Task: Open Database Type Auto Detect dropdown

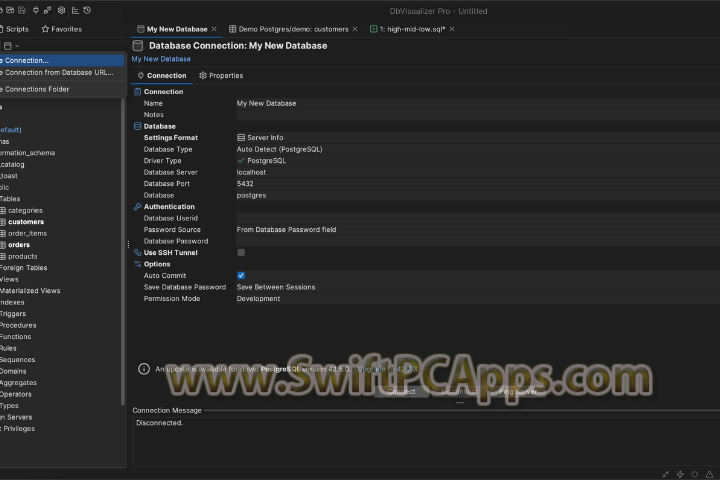Action: coord(478,149)
